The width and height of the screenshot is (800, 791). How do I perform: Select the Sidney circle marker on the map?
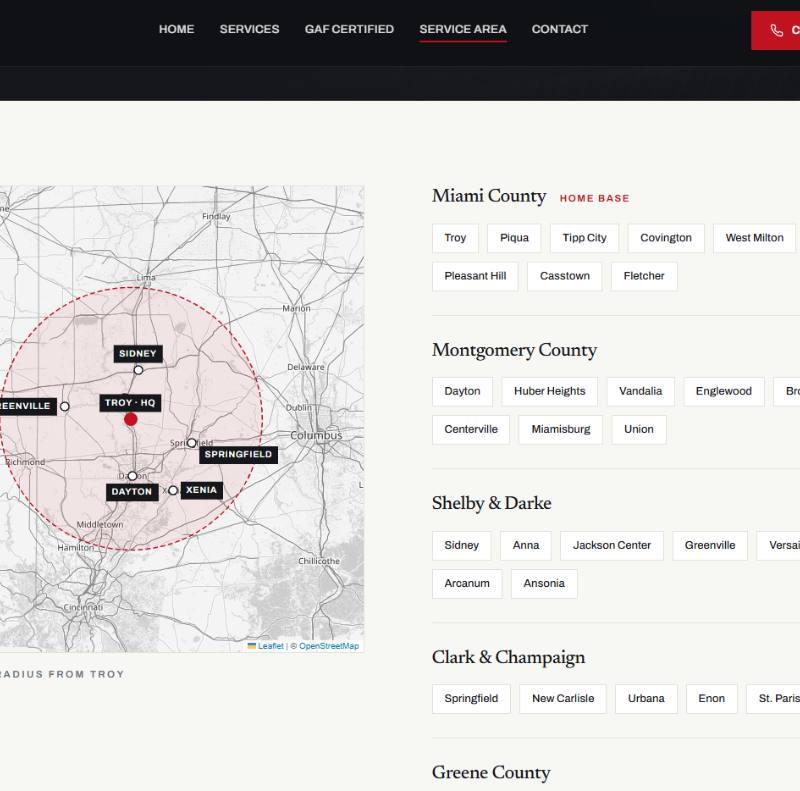tap(138, 370)
